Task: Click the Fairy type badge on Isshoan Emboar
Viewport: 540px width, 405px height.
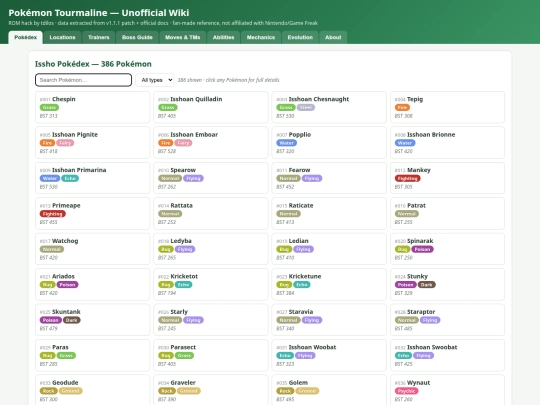Action: pyautogui.click(x=183, y=143)
